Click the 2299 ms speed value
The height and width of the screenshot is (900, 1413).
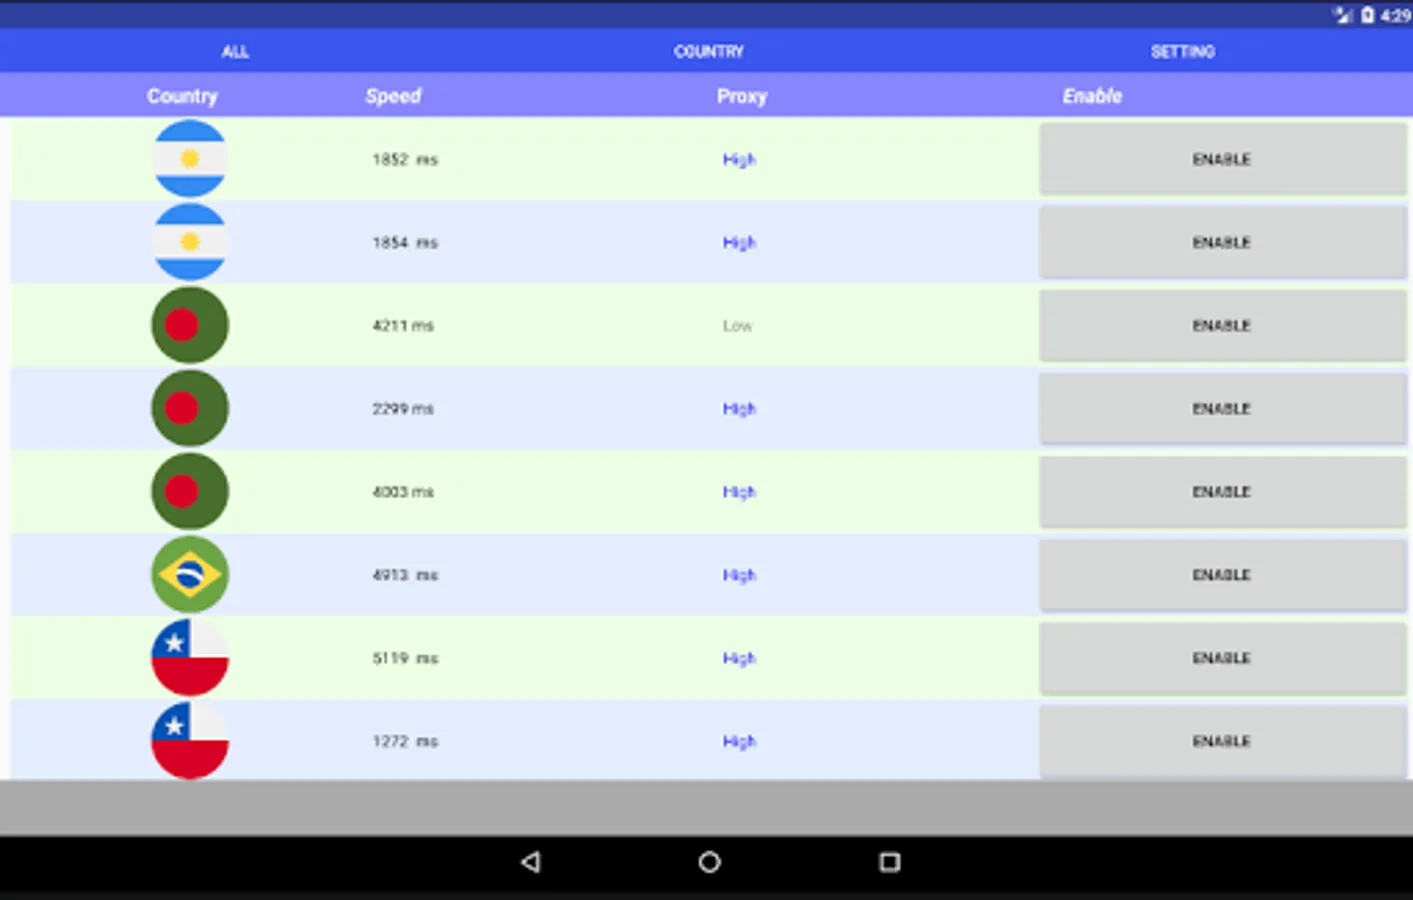click(x=403, y=408)
